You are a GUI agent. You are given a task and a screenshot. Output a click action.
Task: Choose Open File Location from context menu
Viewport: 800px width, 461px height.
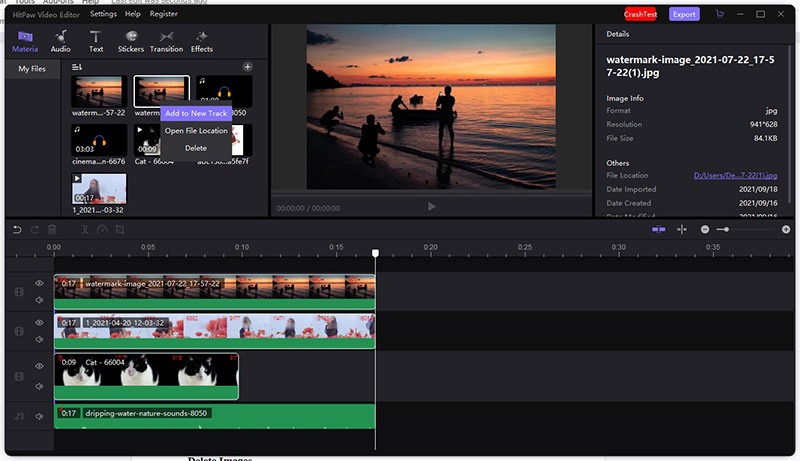196,131
